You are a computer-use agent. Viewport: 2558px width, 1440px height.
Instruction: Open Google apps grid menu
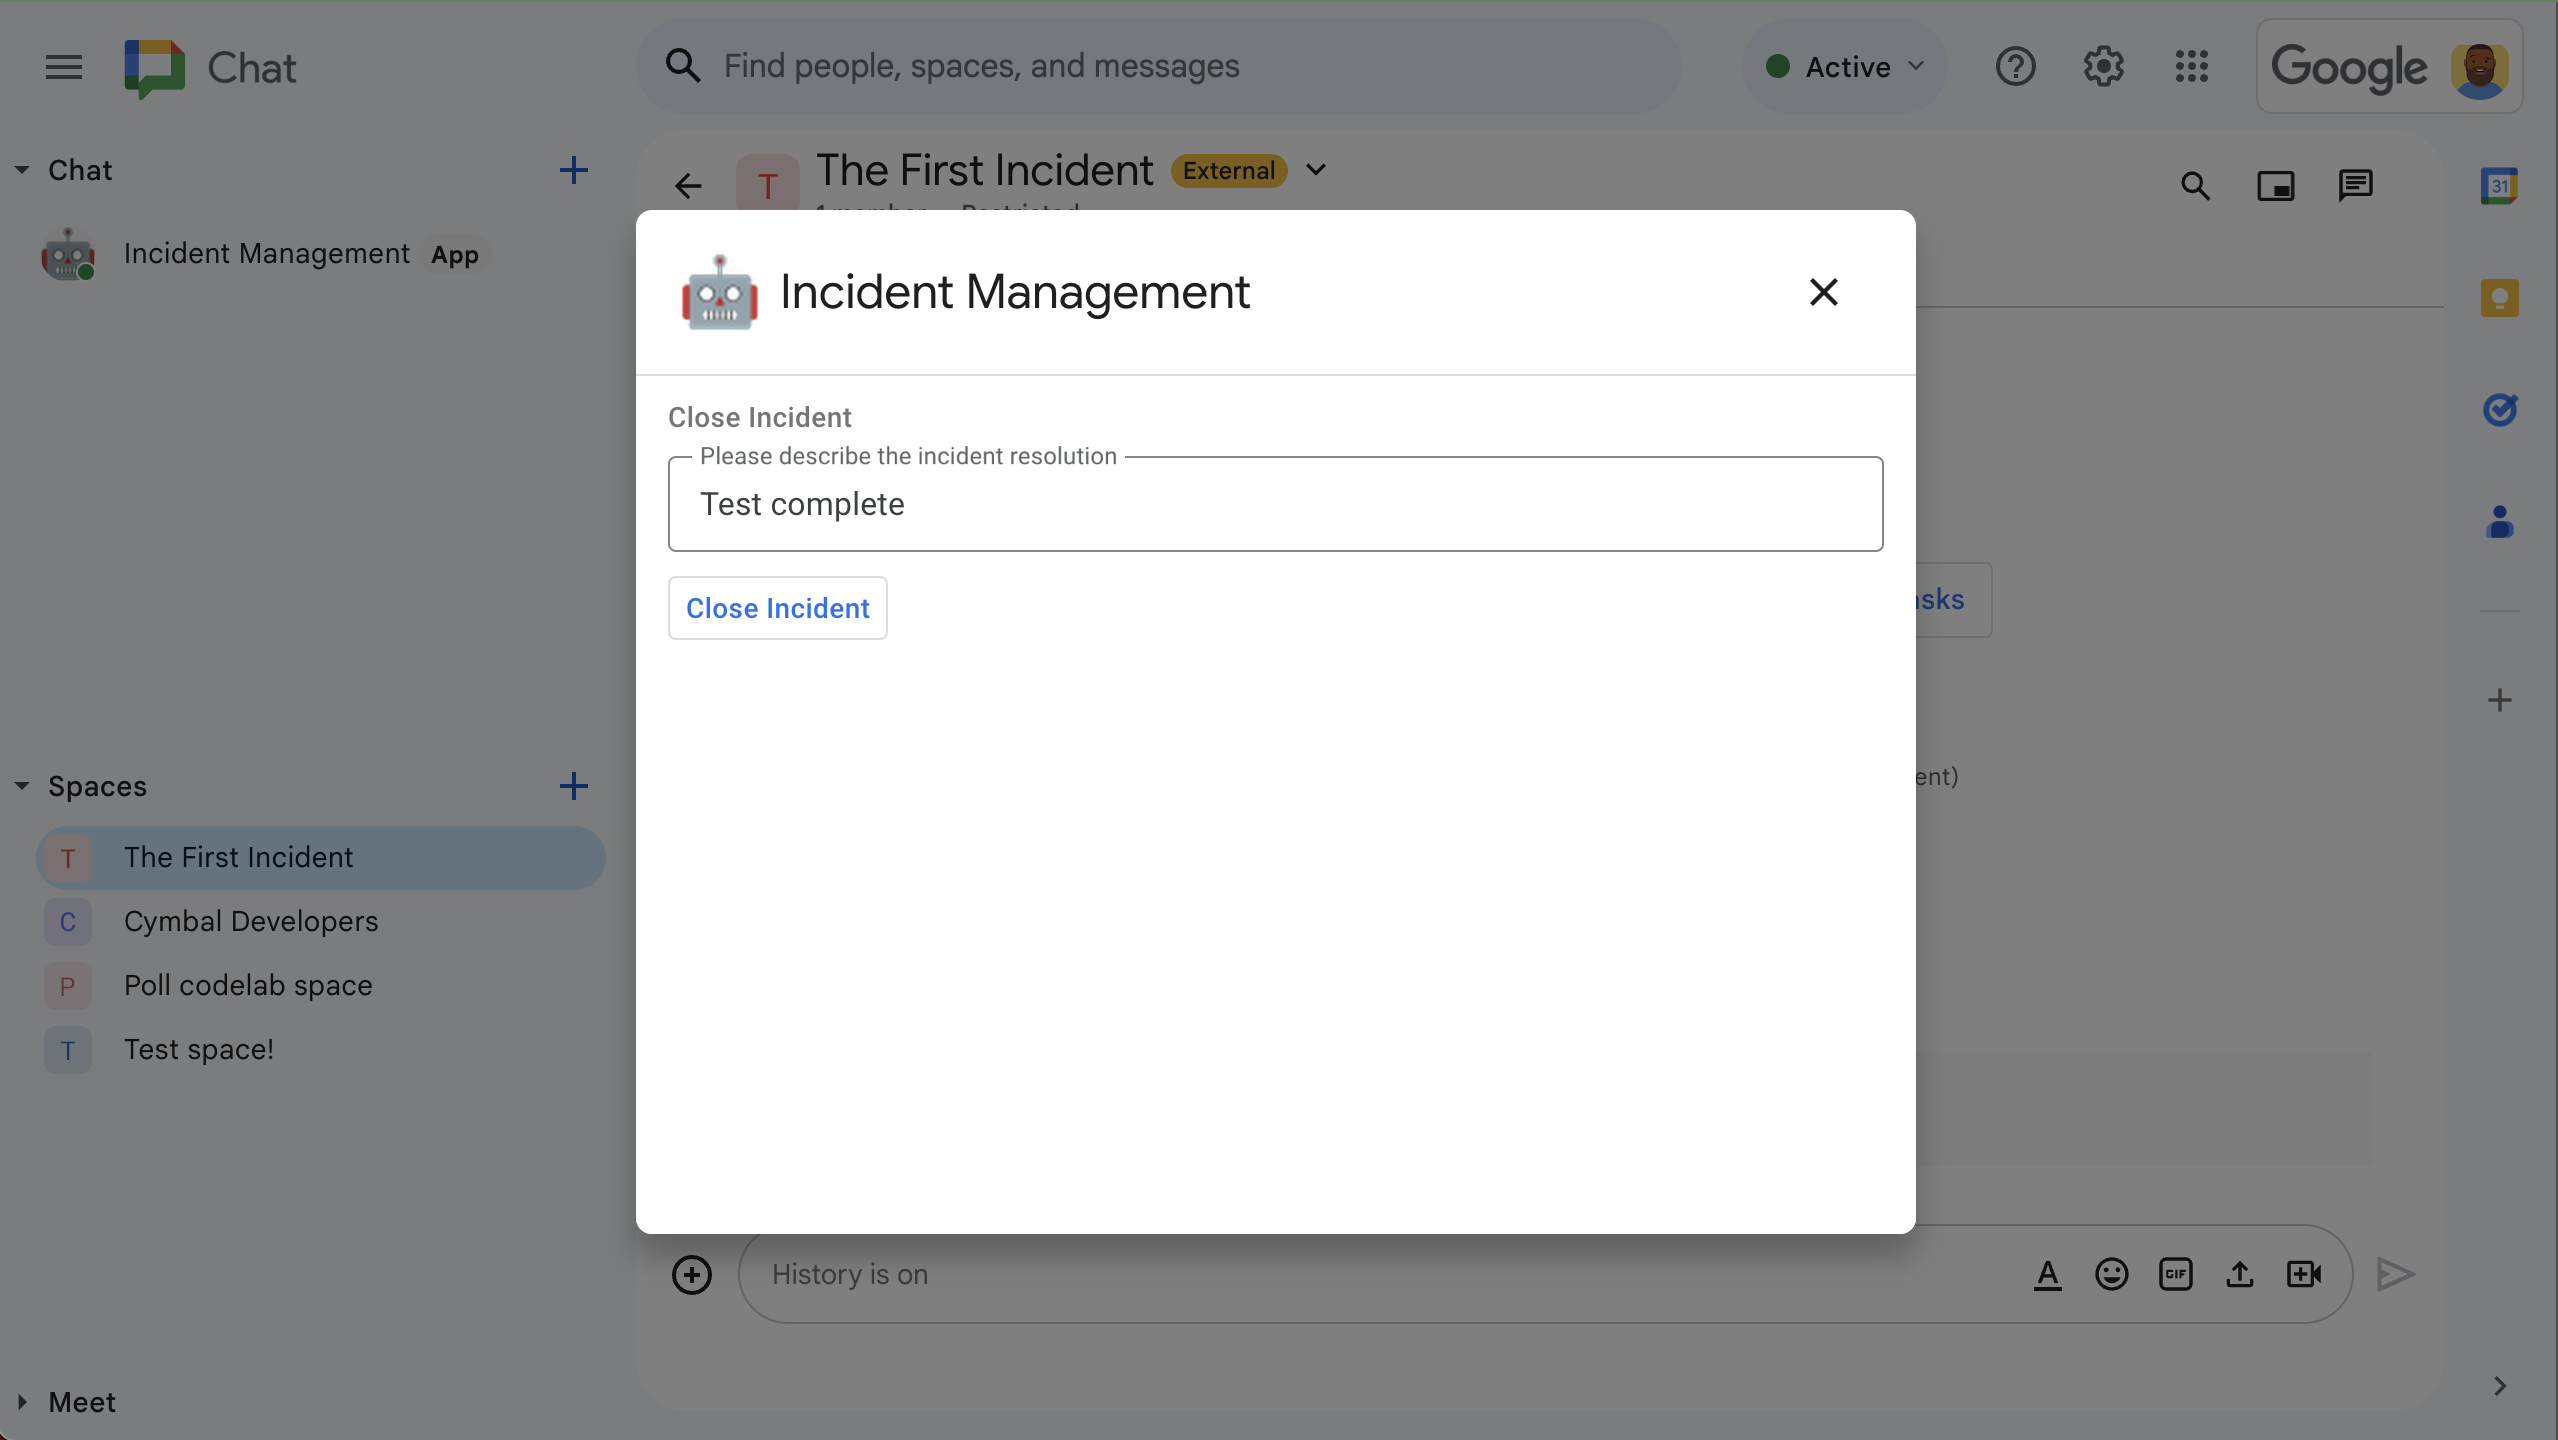(x=2193, y=65)
